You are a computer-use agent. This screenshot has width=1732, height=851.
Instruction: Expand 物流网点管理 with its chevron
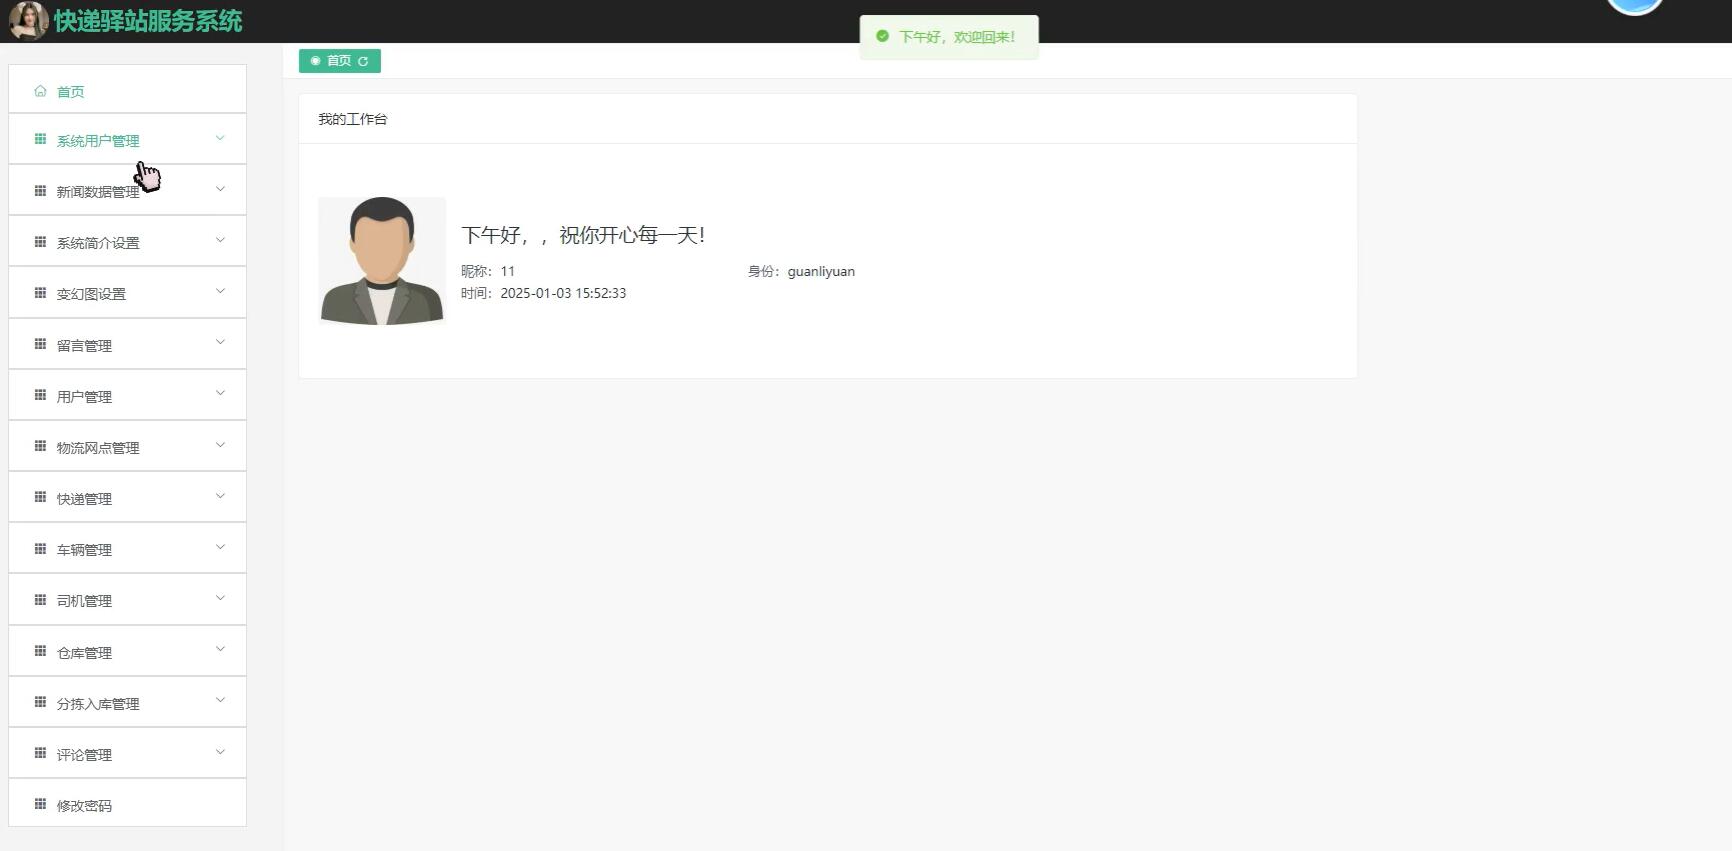[220, 445]
